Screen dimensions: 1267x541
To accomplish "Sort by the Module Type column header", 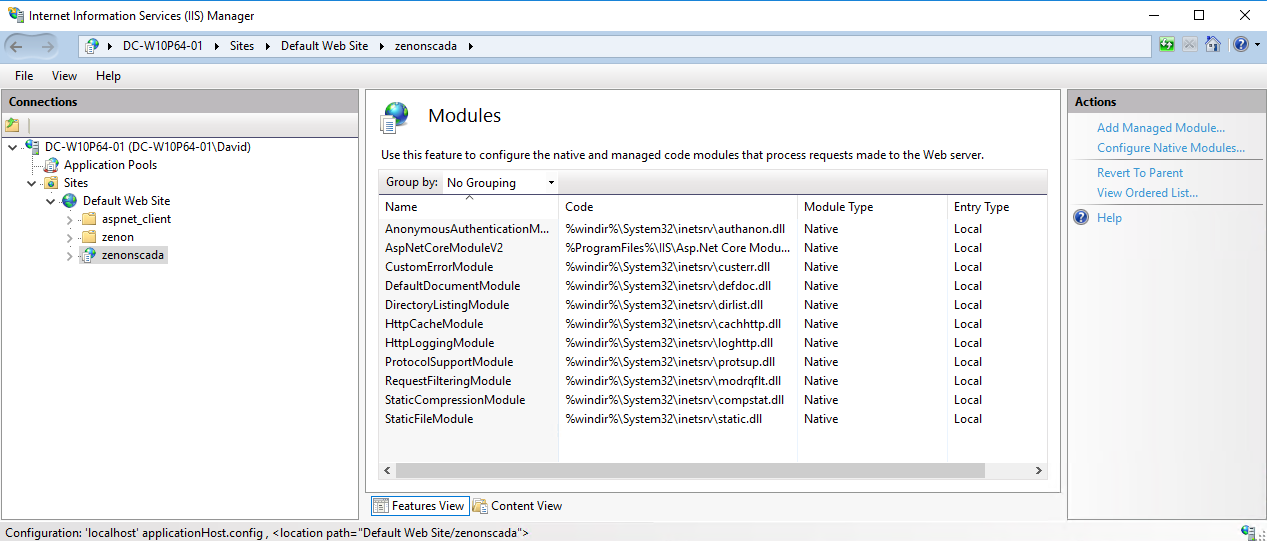I will 873,207.
